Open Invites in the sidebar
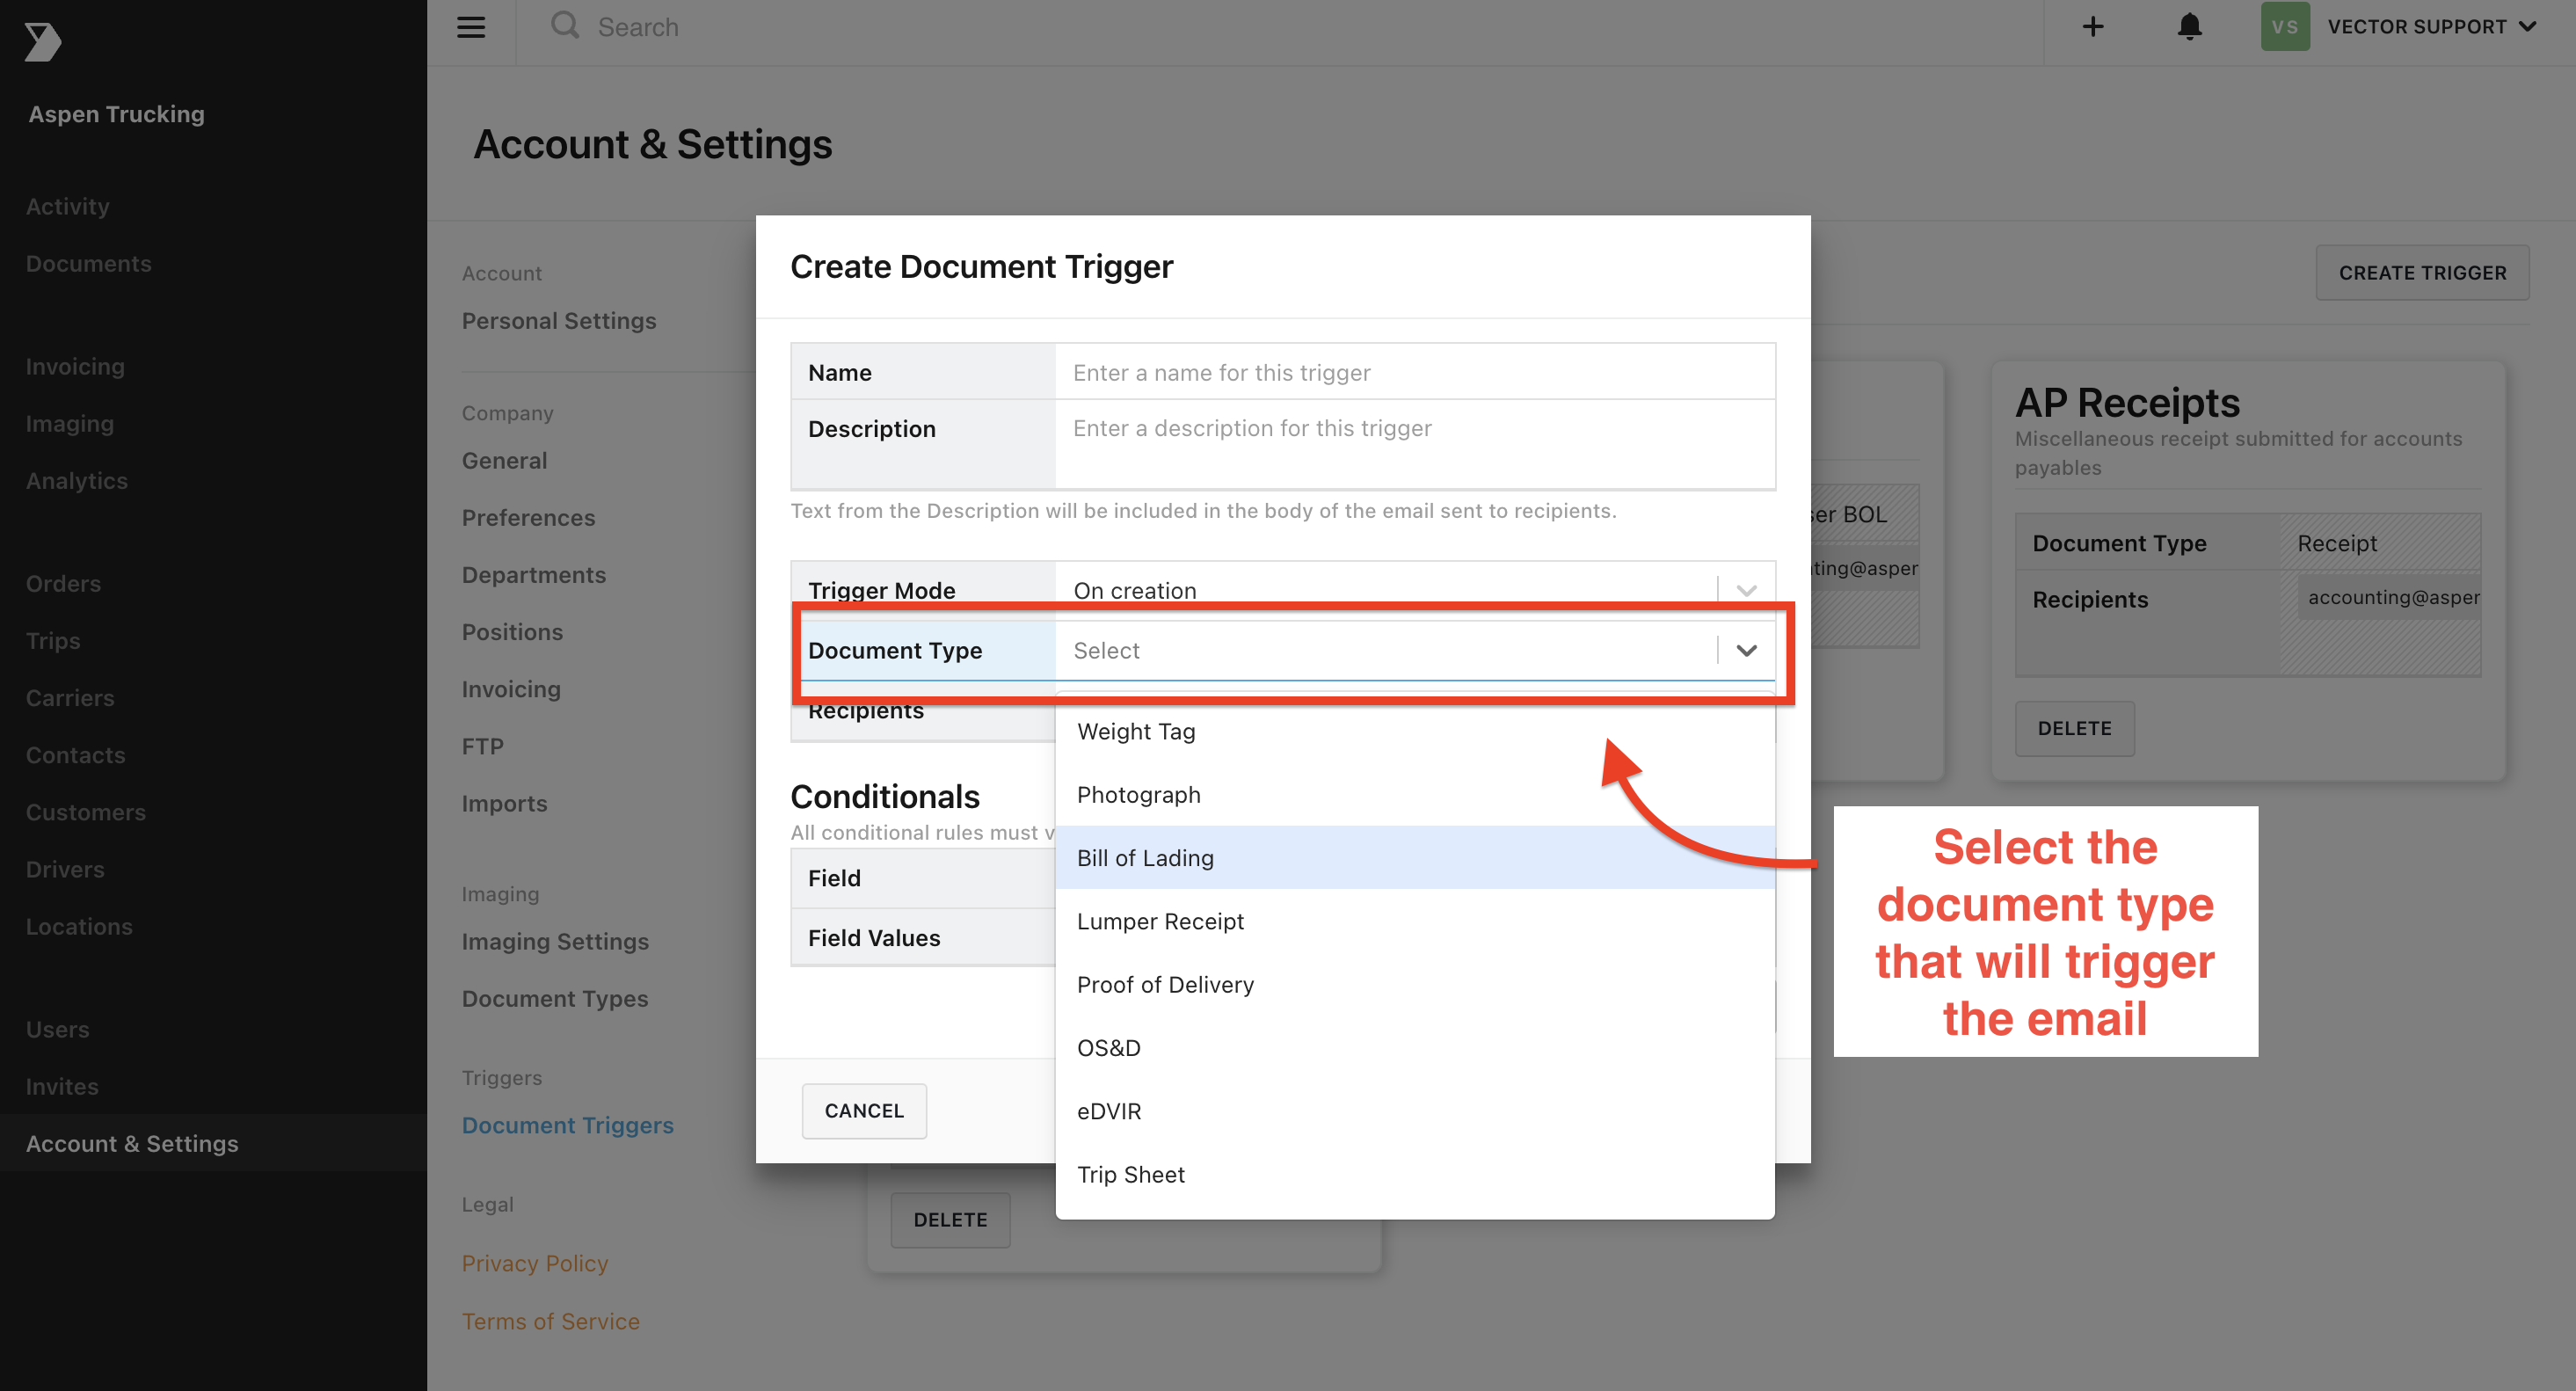This screenshot has height=1391, width=2576. [62, 1086]
